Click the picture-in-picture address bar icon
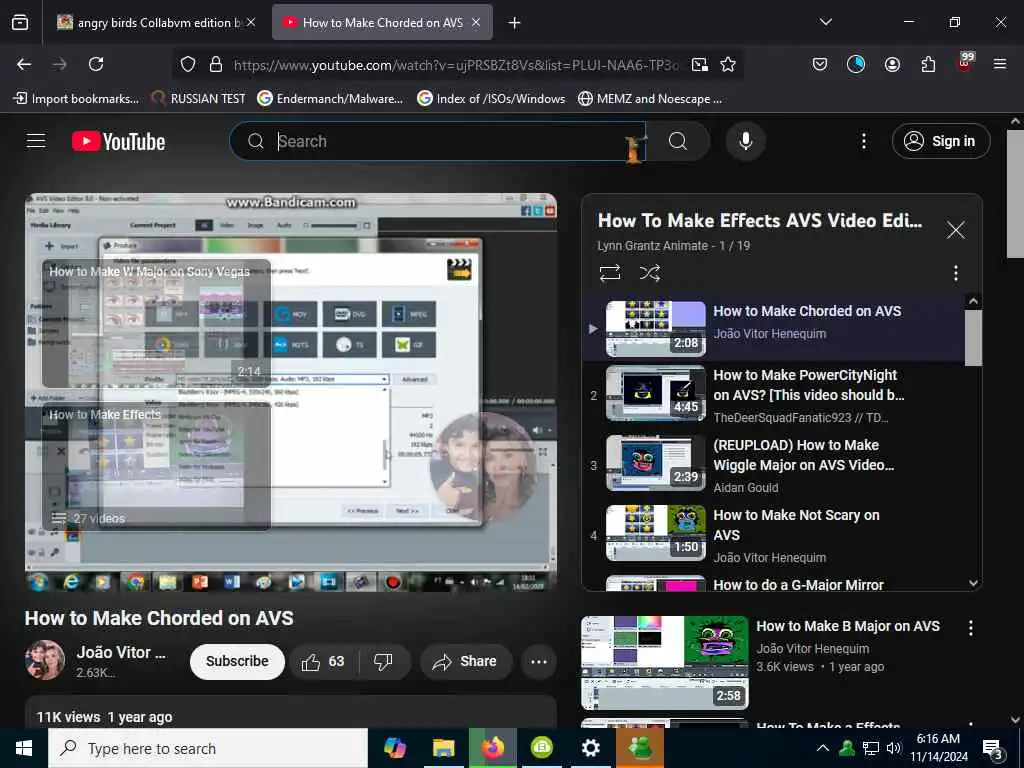This screenshot has width=1024, height=768. pos(699,65)
